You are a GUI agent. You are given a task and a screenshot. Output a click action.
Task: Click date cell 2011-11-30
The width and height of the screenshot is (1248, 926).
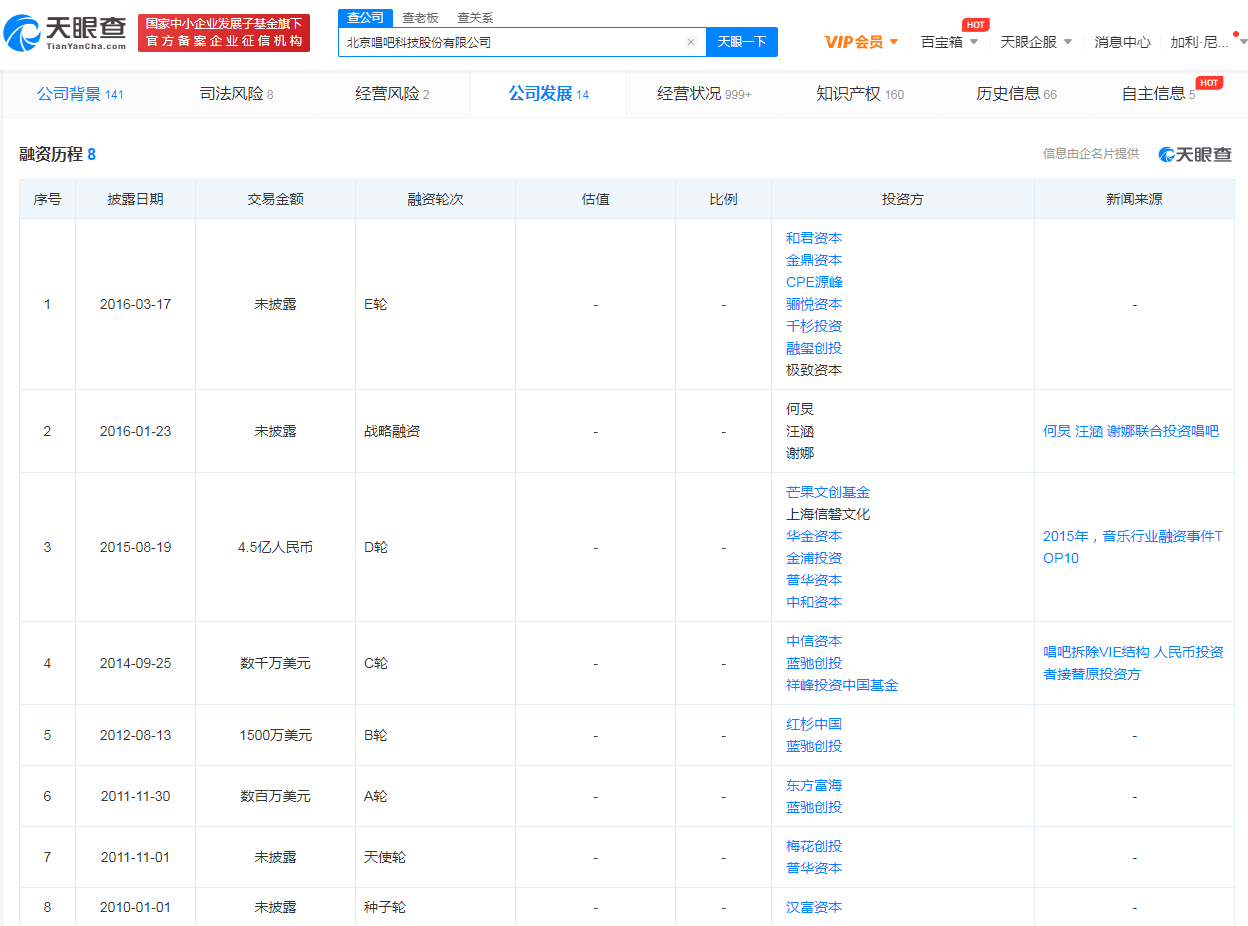coord(135,796)
